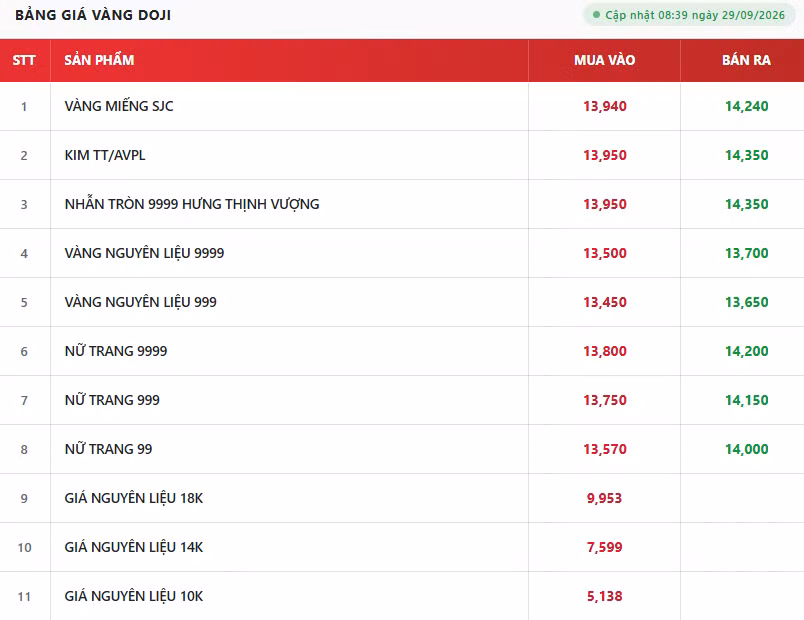Click row number 9 in STT column

tap(24, 498)
